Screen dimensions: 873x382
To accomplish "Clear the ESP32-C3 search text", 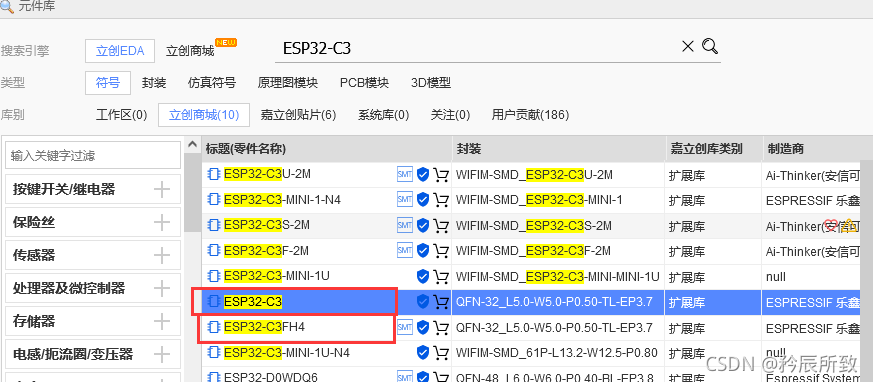I will (688, 47).
